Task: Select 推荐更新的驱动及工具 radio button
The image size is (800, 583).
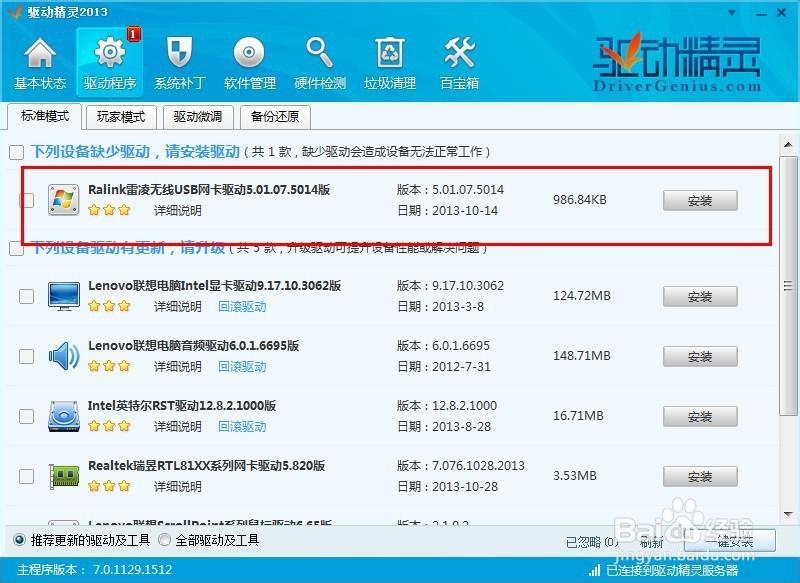Action: click(19, 540)
